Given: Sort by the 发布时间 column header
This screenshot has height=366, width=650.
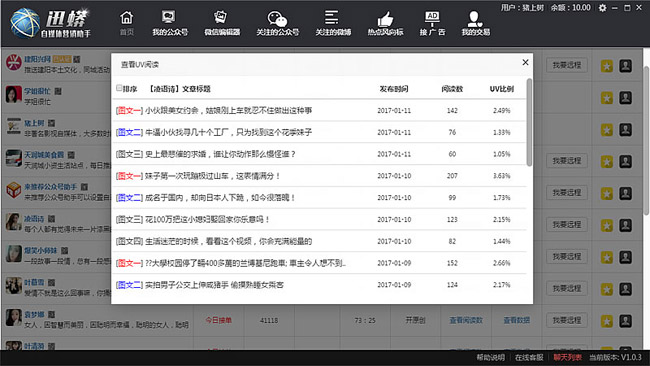Looking at the screenshot, I should 394,89.
